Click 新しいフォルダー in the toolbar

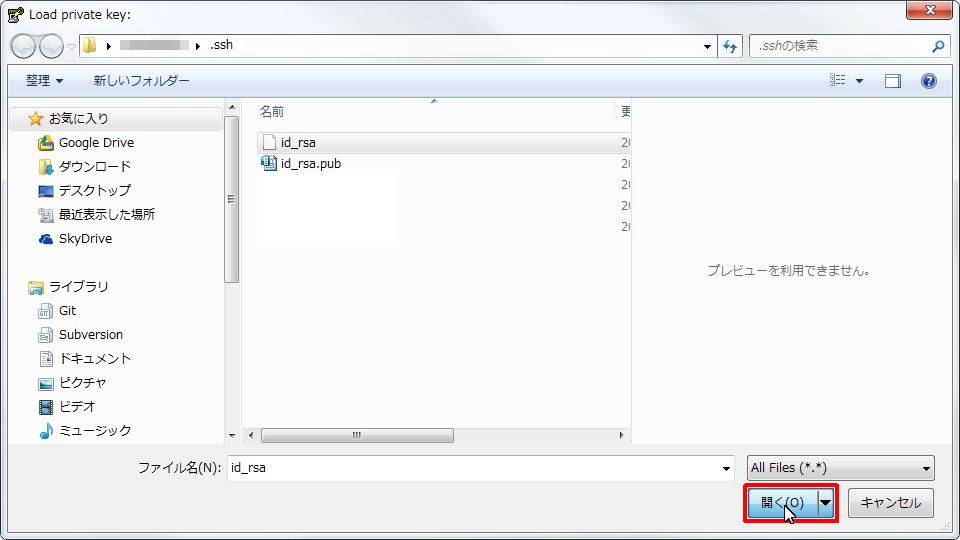(141, 81)
